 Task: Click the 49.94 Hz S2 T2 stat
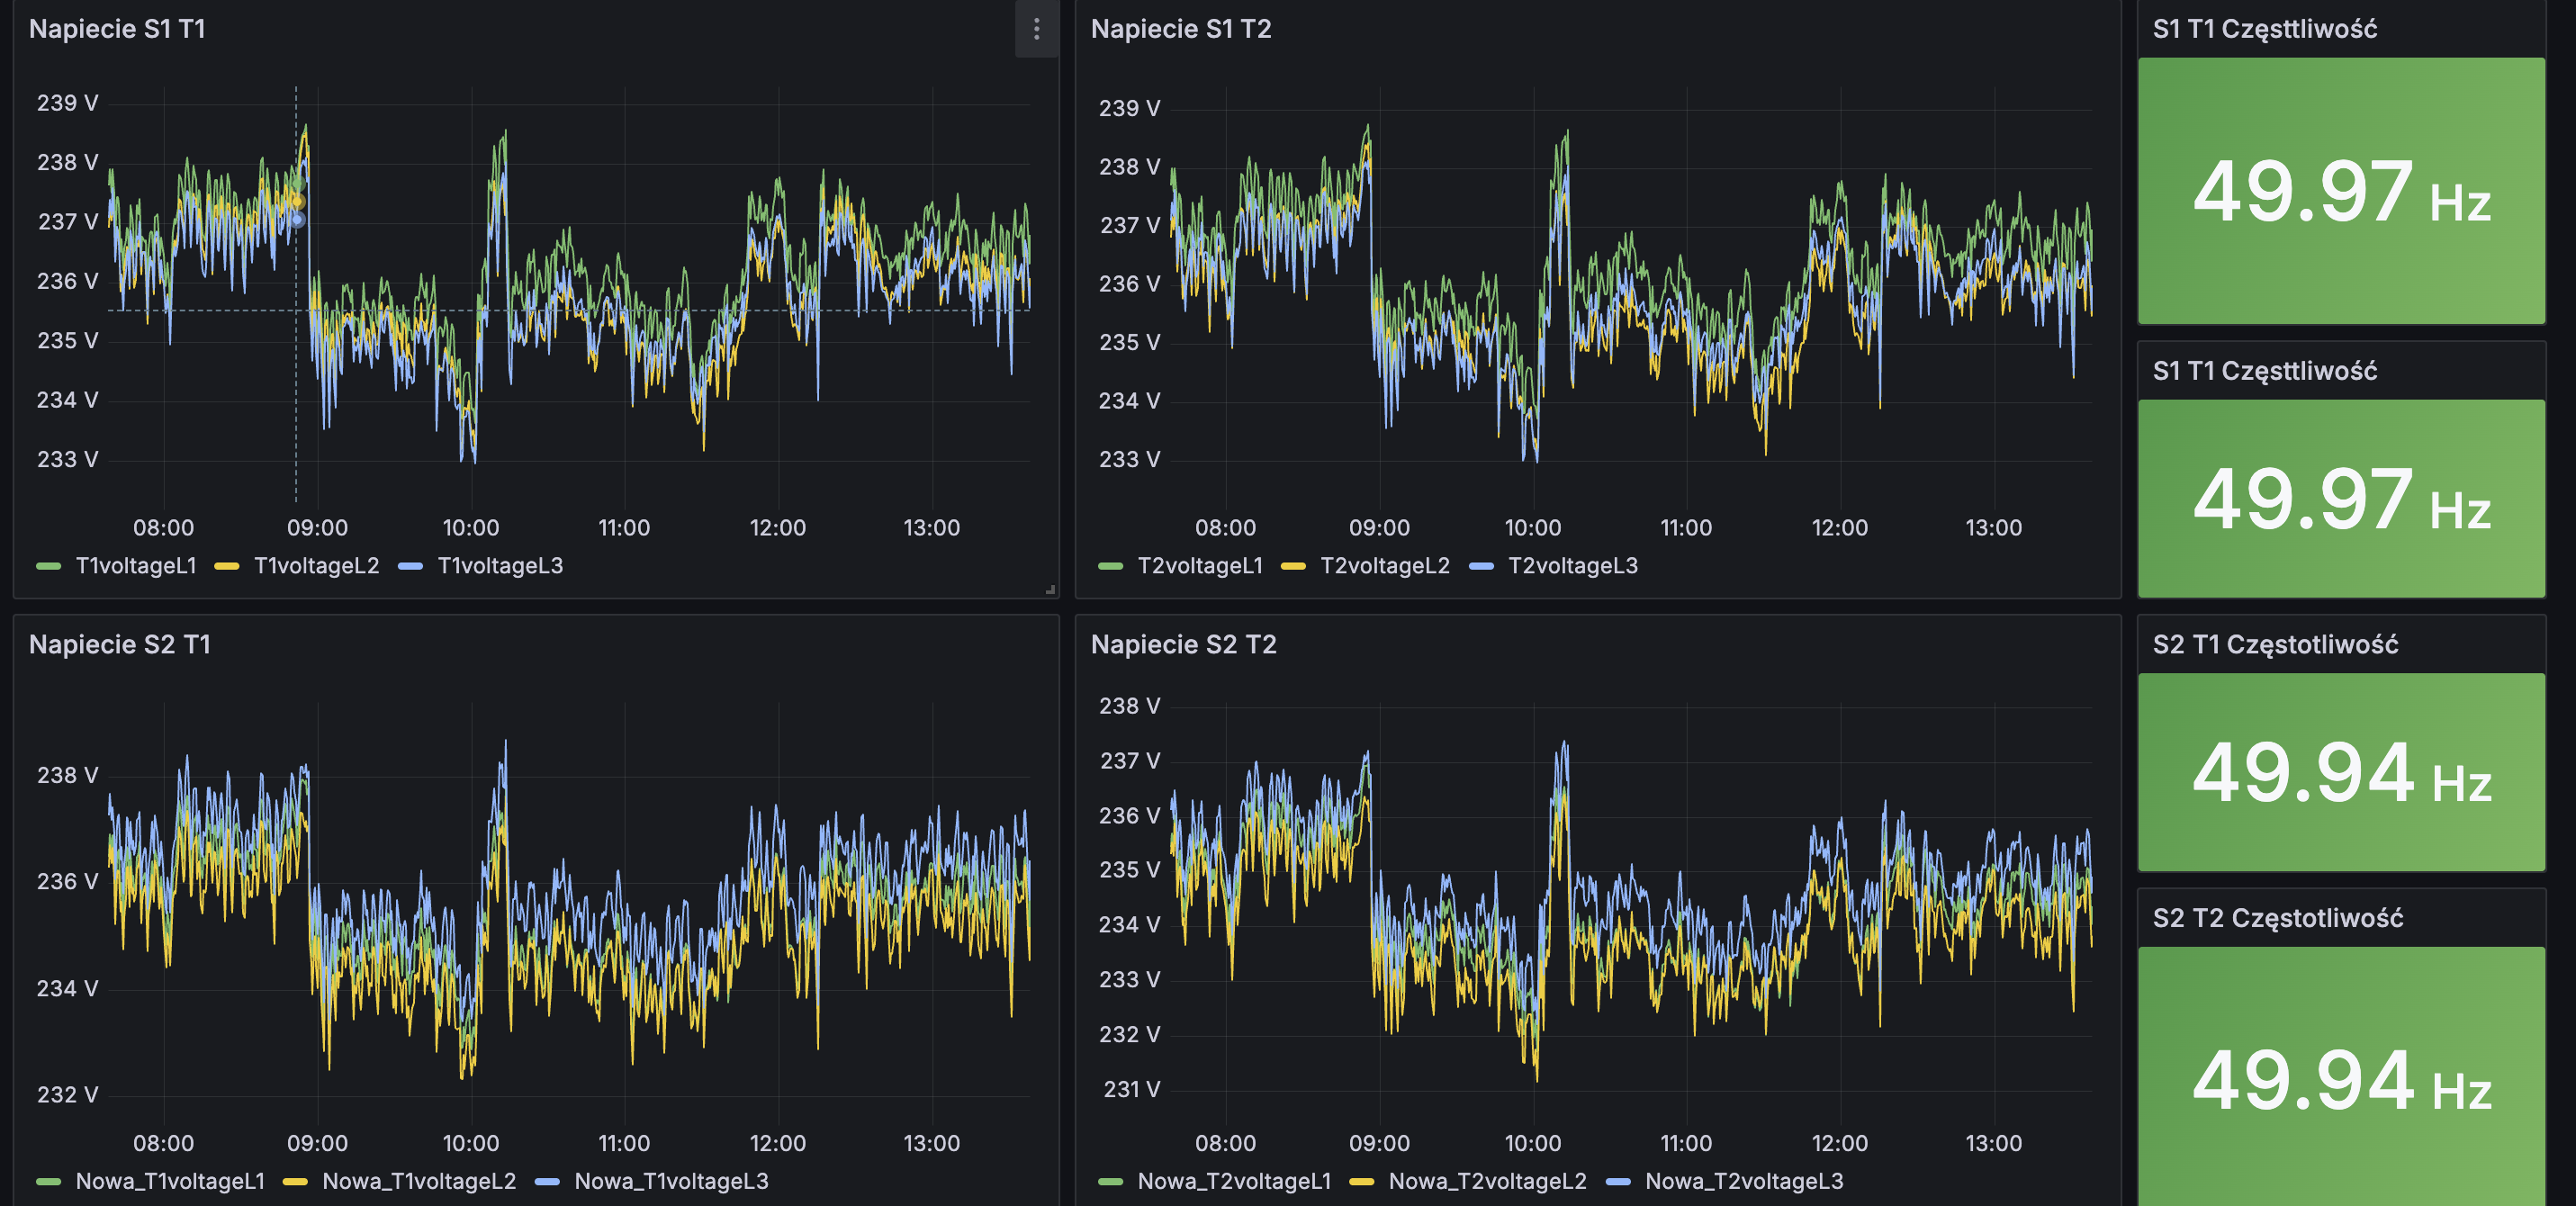(x=2340, y=1081)
